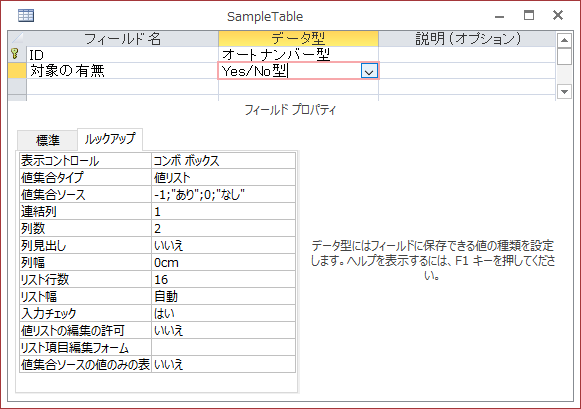Click the リスト項目編集フォーム empty field
The image size is (581, 409).
coord(223,348)
